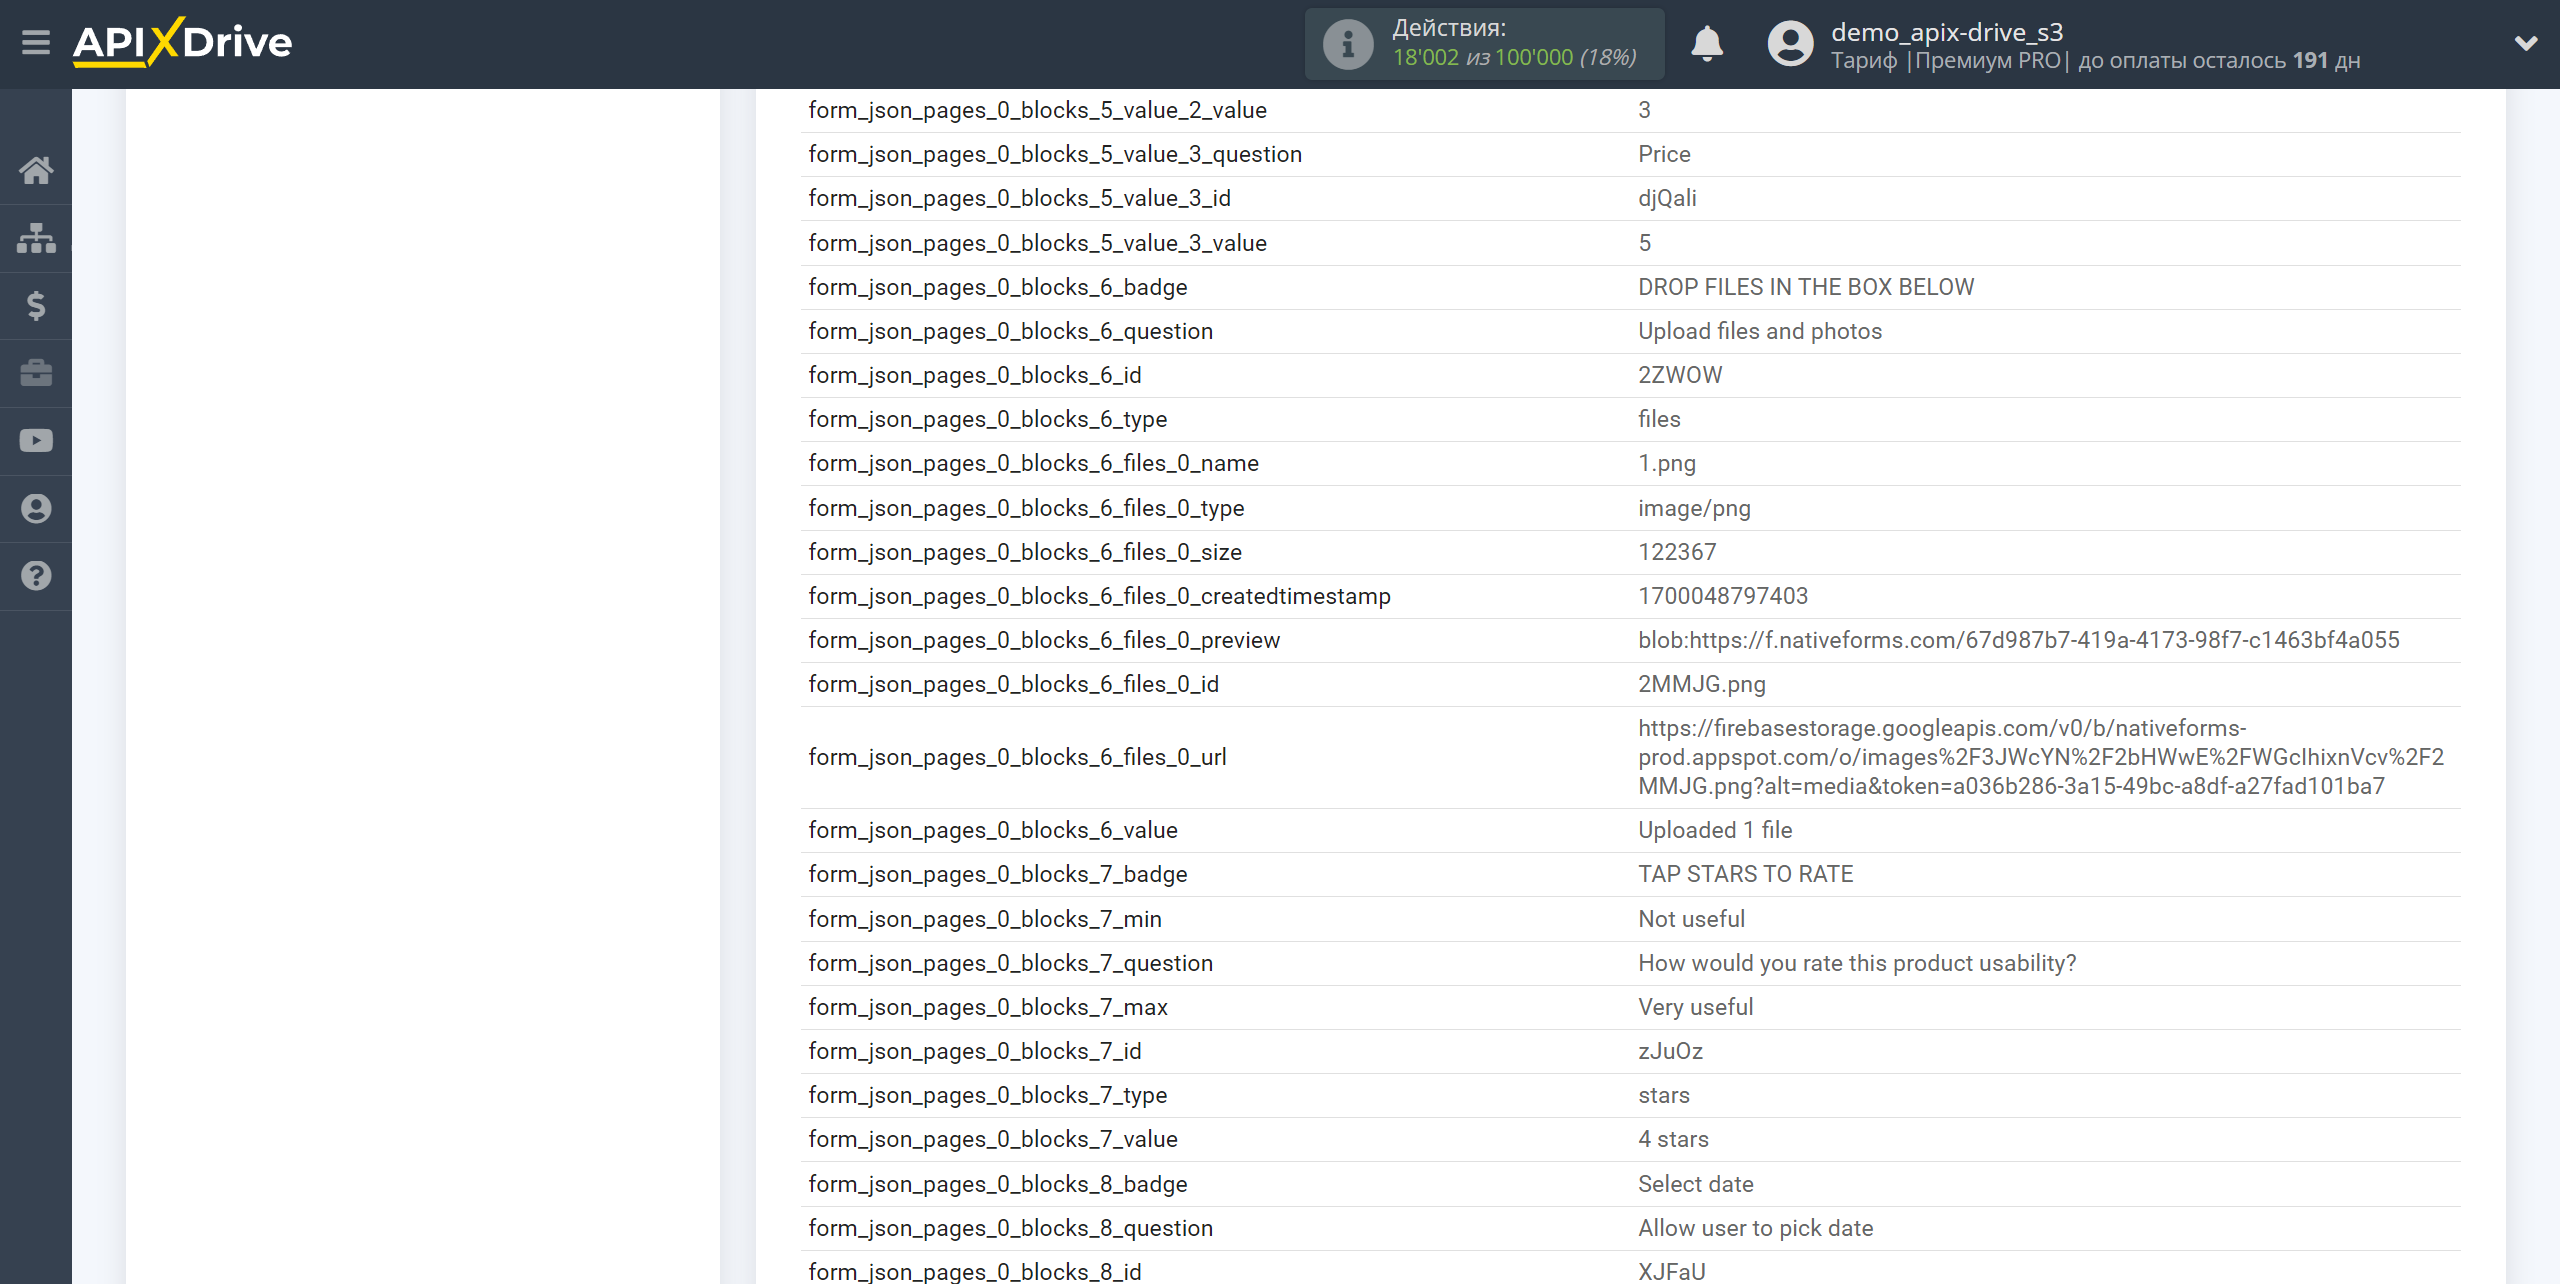Click 'Allow user to pick date' value
2560x1284 pixels.
click(x=1755, y=1228)
